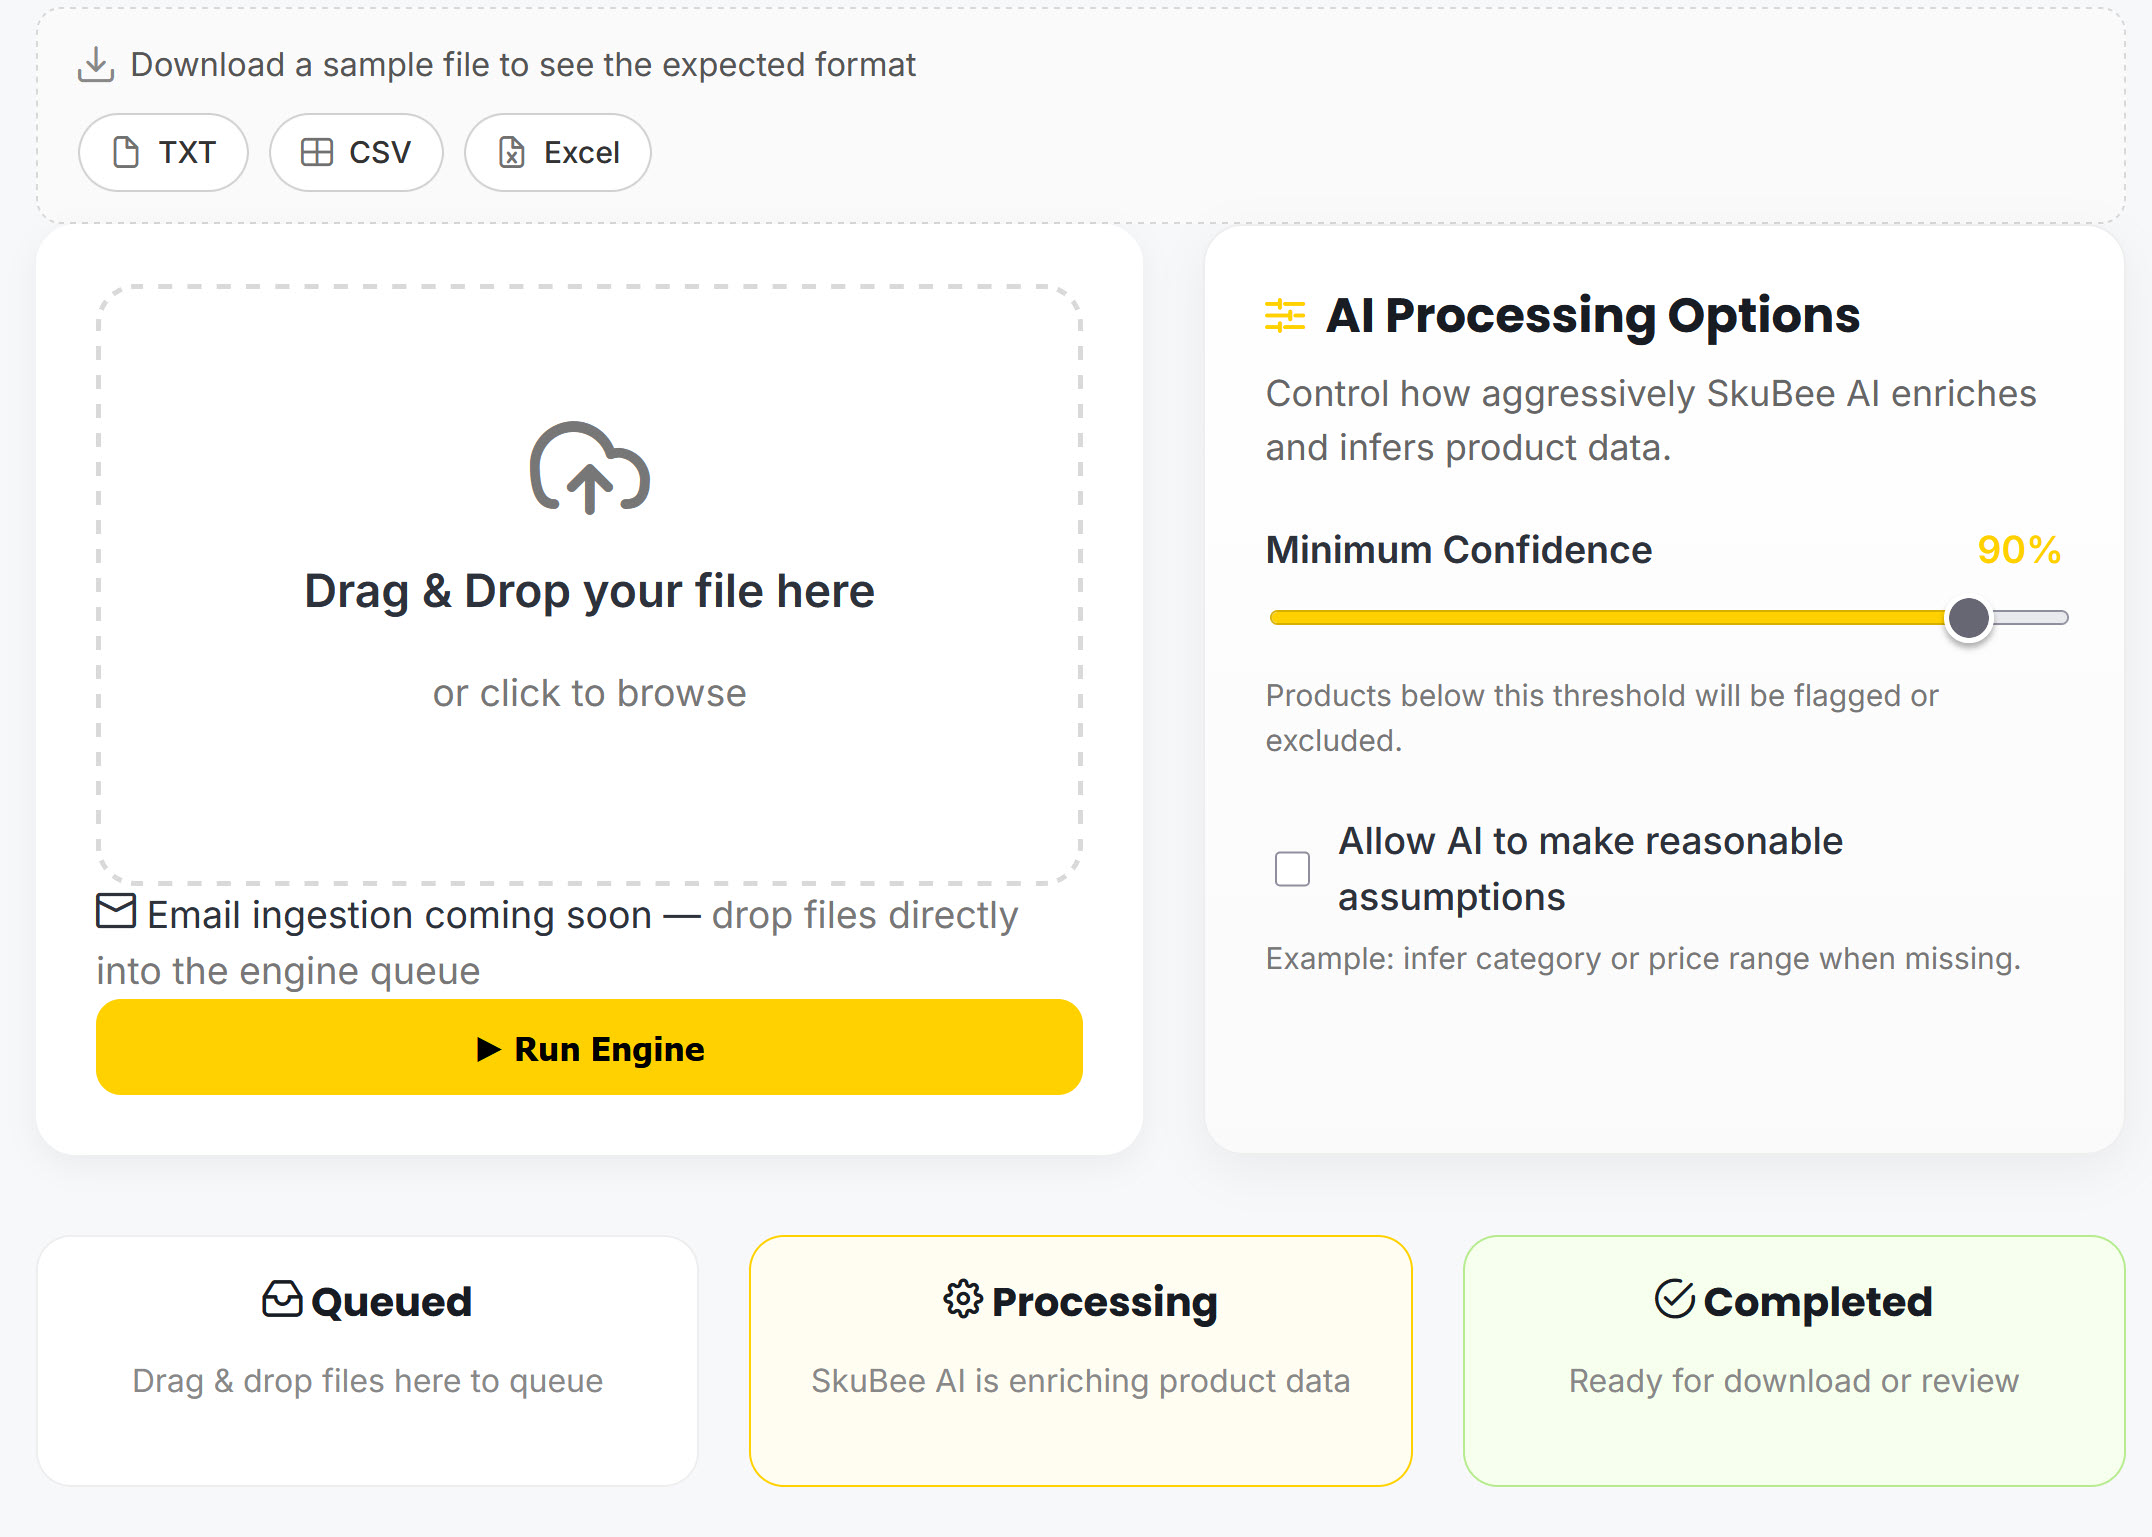Click the Completed checkmark circle icon
The image size is (2152, 1537).
click(1674, 1300)
